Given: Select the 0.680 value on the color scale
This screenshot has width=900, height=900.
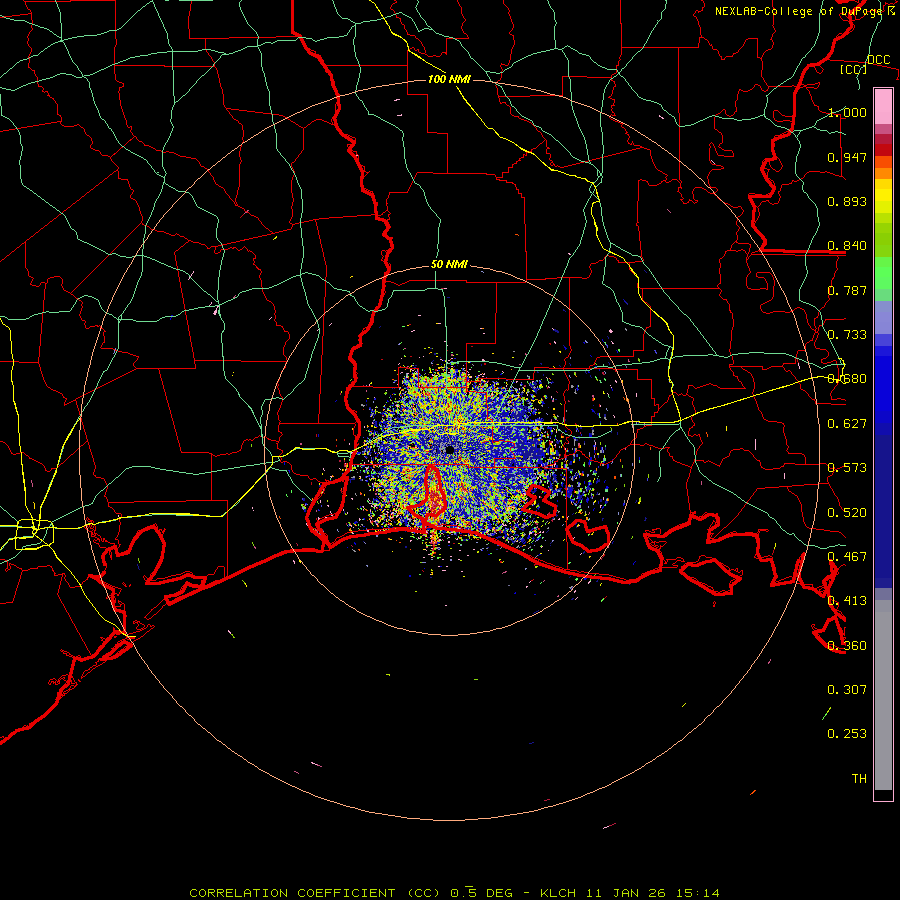Looking at the screenshot, I should point(847,379).
